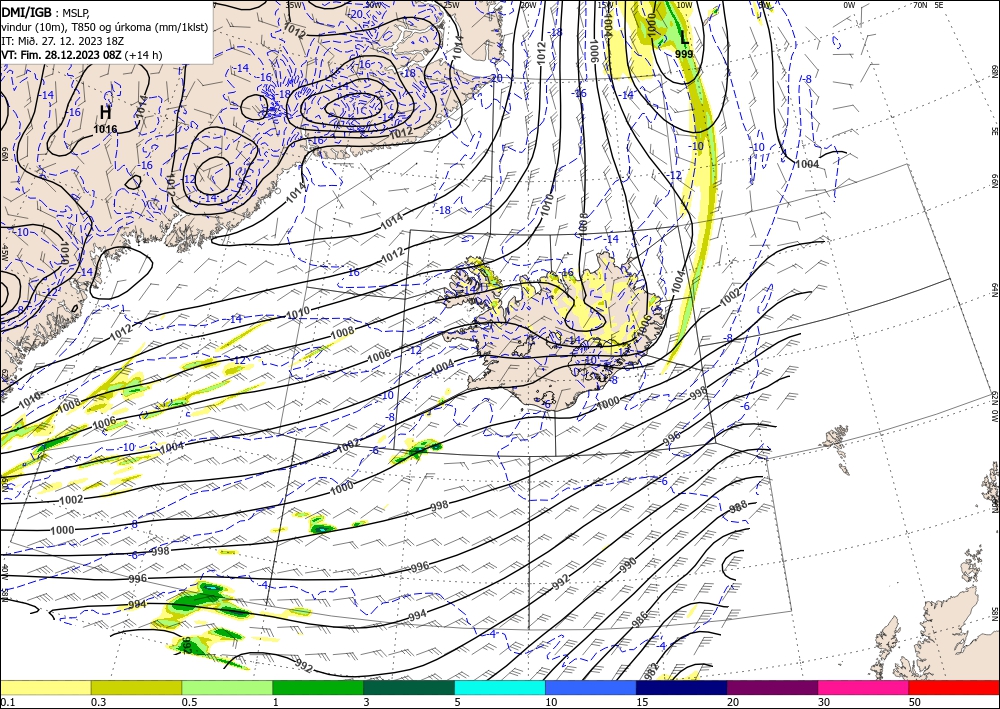This screenshot has height=709, width=1000.
Task: Click the "DMI/IGB" title text
Action: click(x=27, y=11)
